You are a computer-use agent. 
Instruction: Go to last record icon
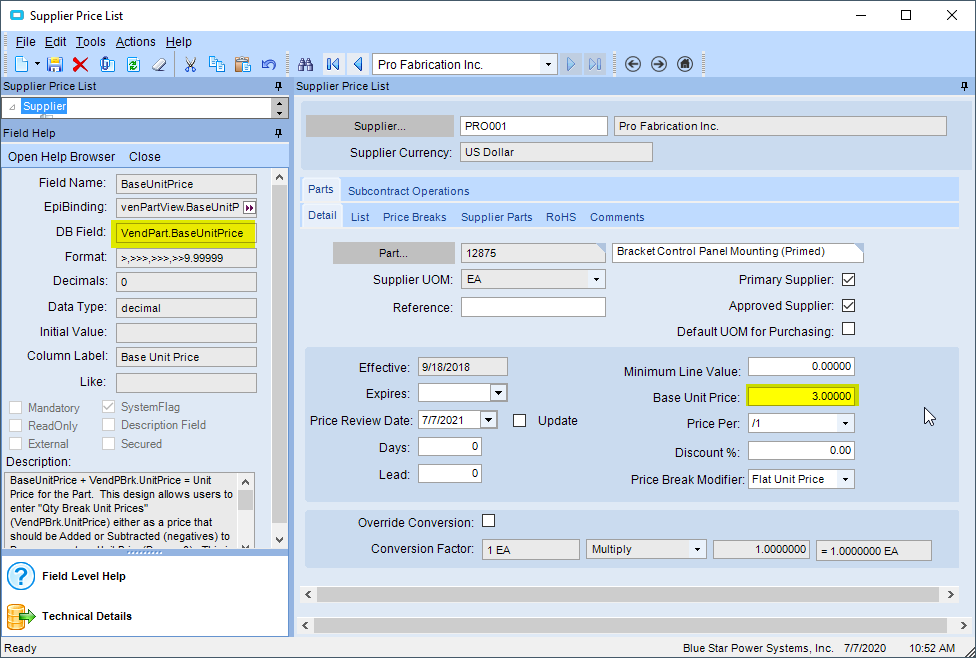595,64
